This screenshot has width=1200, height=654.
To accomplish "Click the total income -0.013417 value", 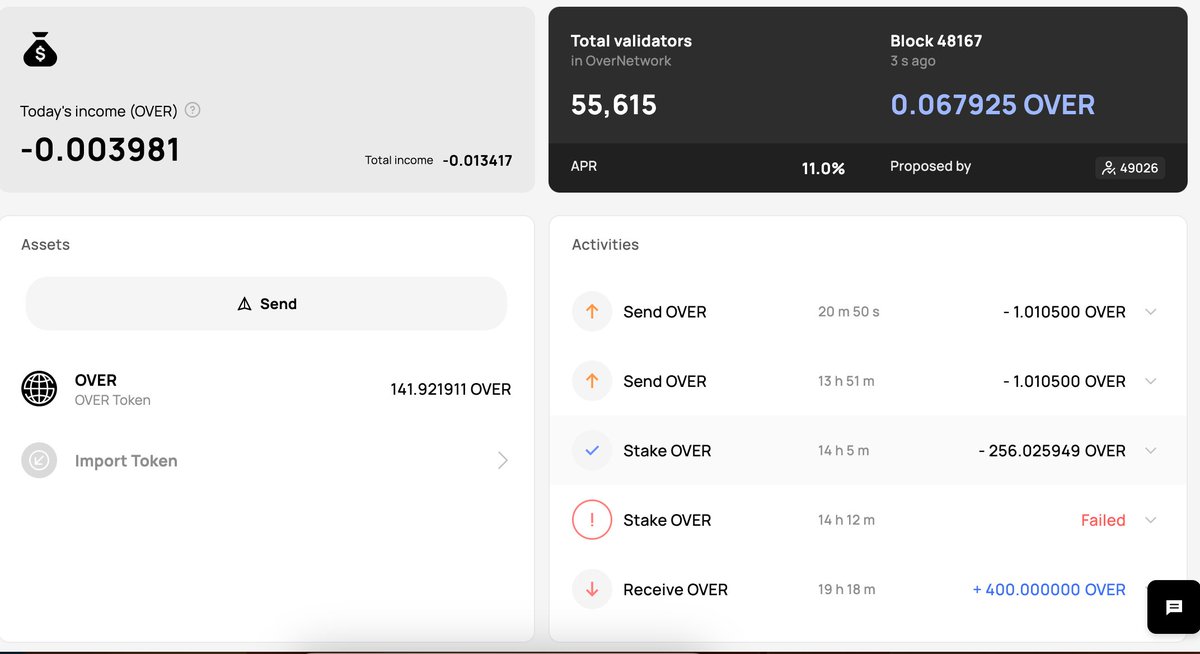I will click(477, 160).
